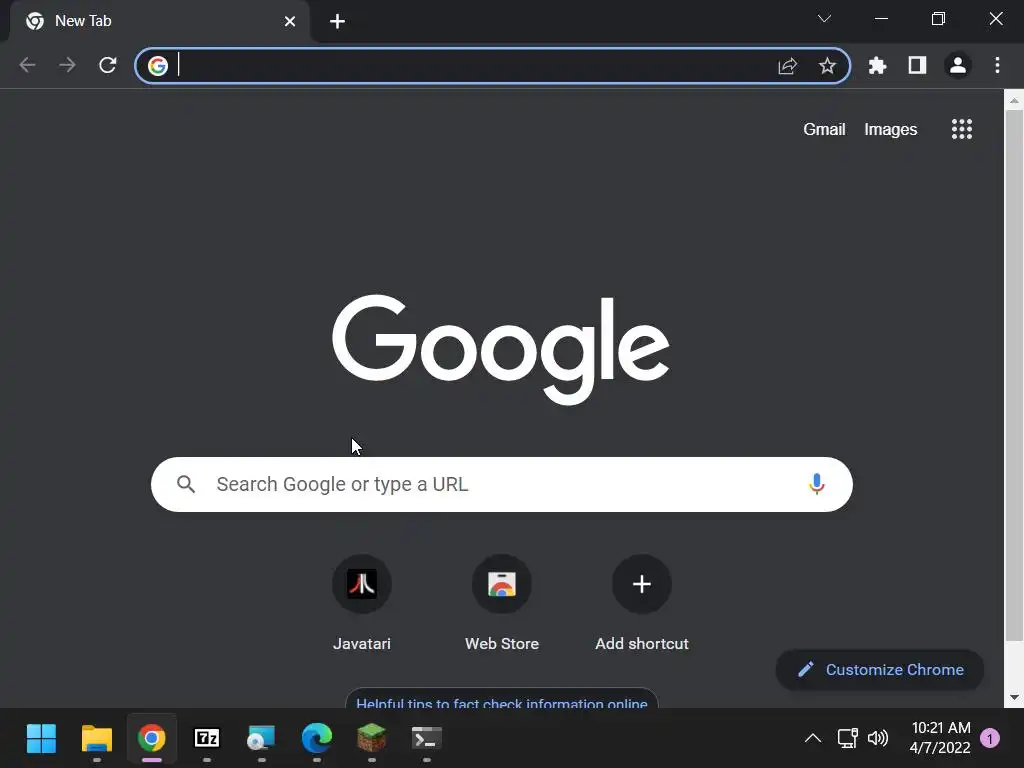Open the Javatari shortcut
Image resolution: width=1024 pixels, height=768 pixels.
click(362, 603)
